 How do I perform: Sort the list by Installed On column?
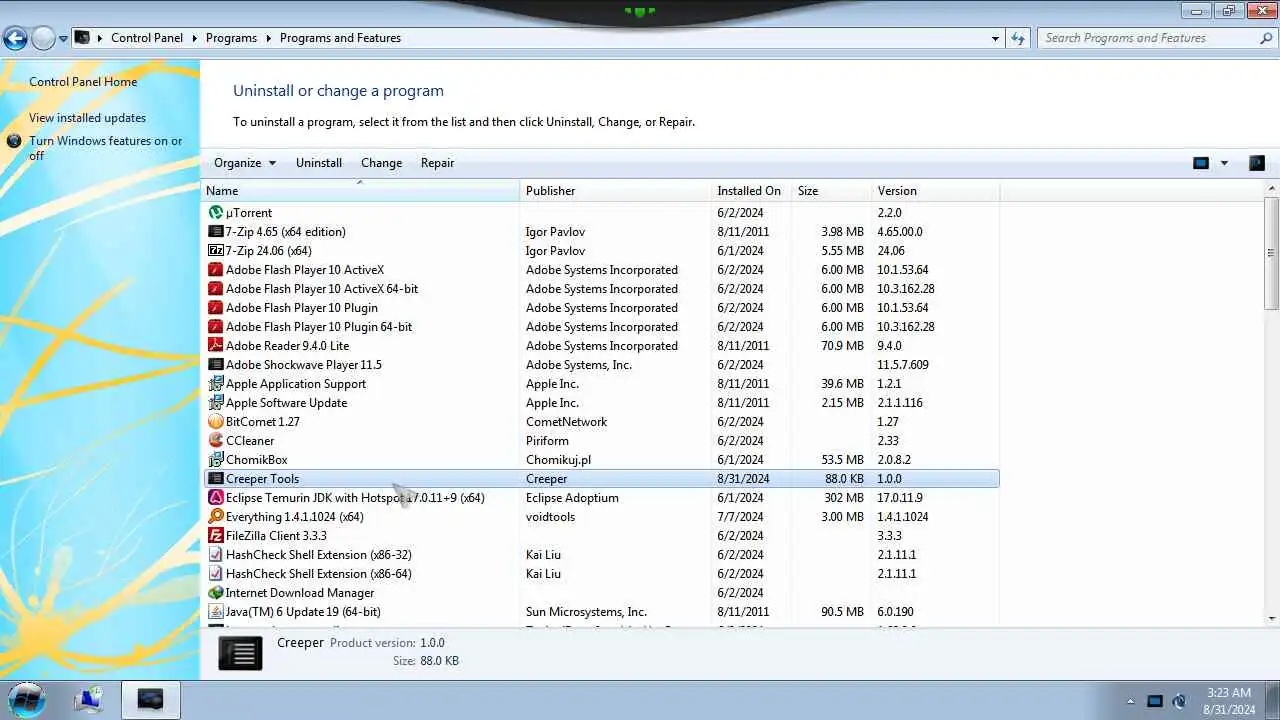point(751,190)
